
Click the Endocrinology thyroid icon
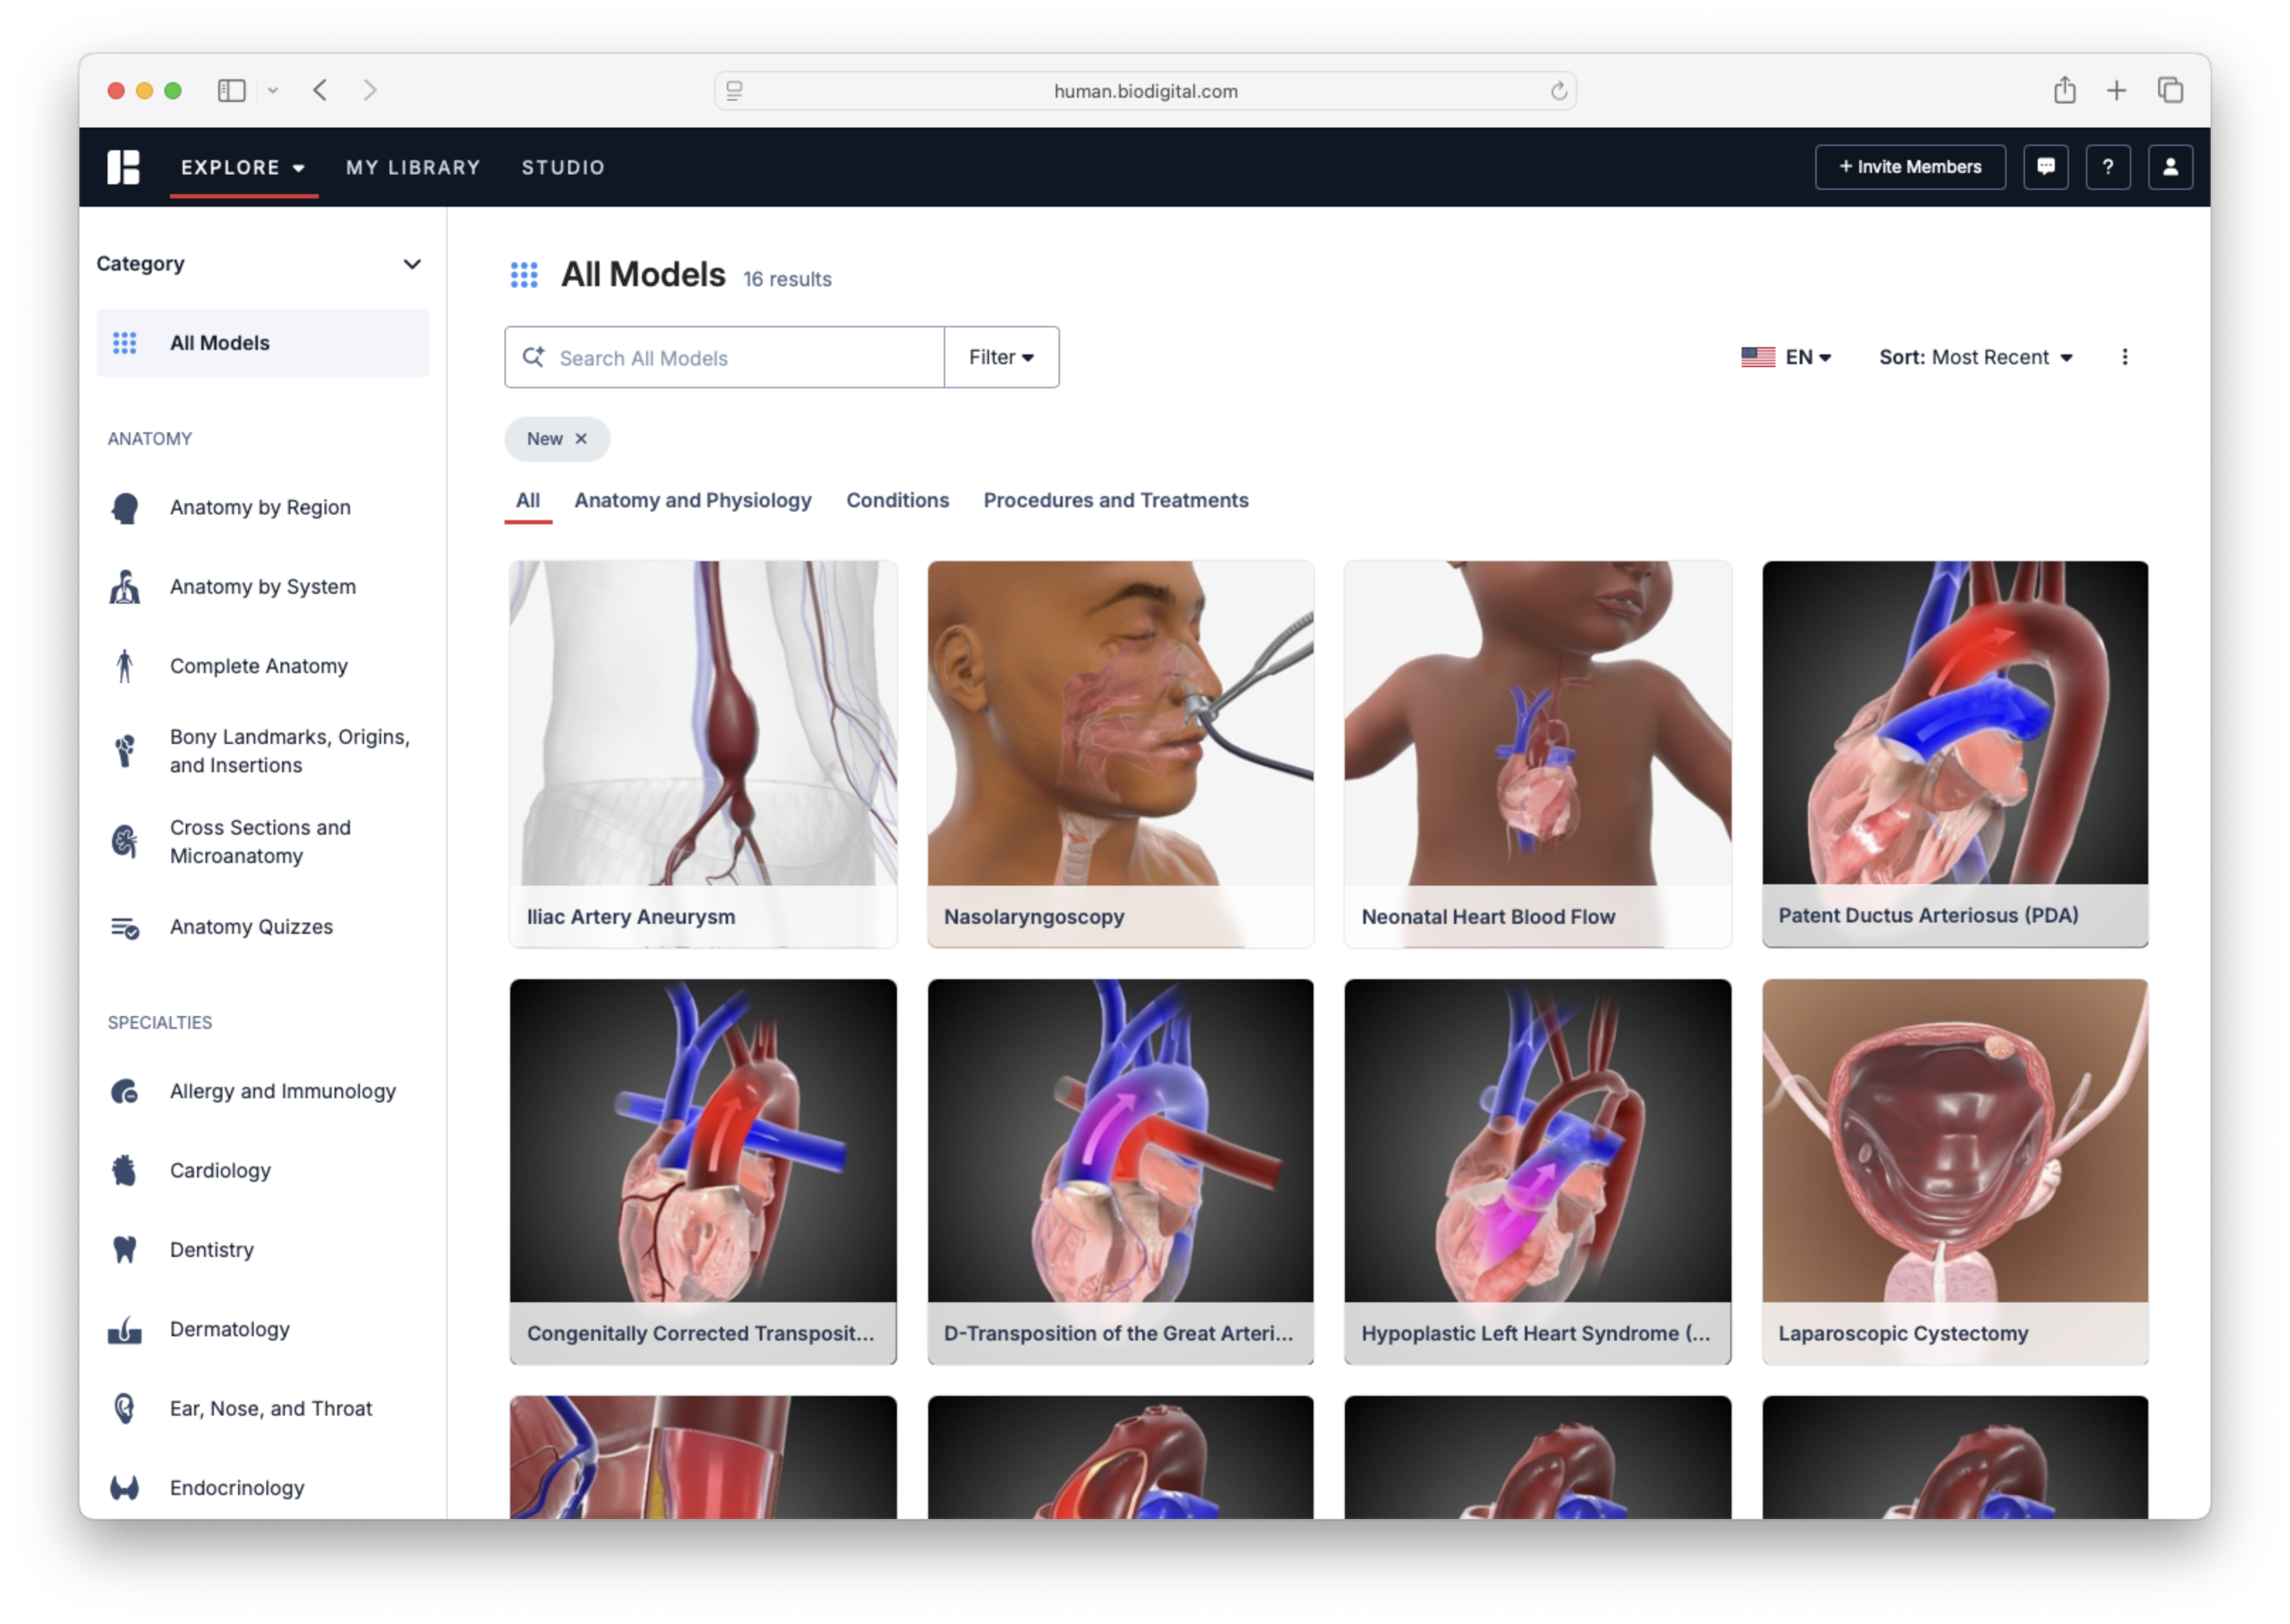pos(125,1488)
